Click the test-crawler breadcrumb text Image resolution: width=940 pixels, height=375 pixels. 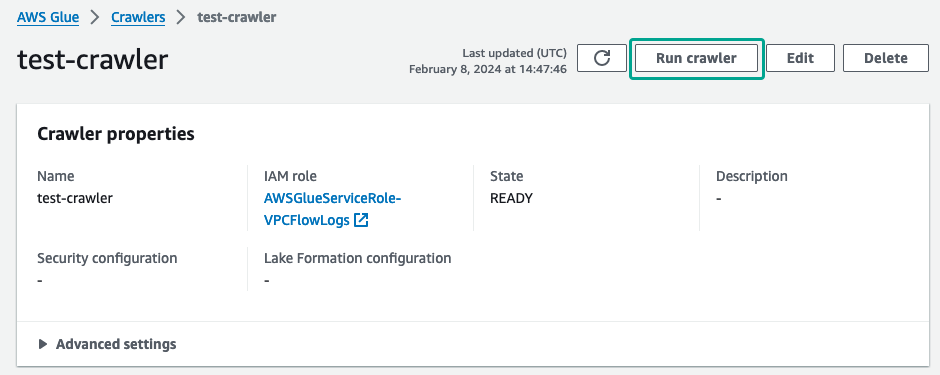click(237, 17)
